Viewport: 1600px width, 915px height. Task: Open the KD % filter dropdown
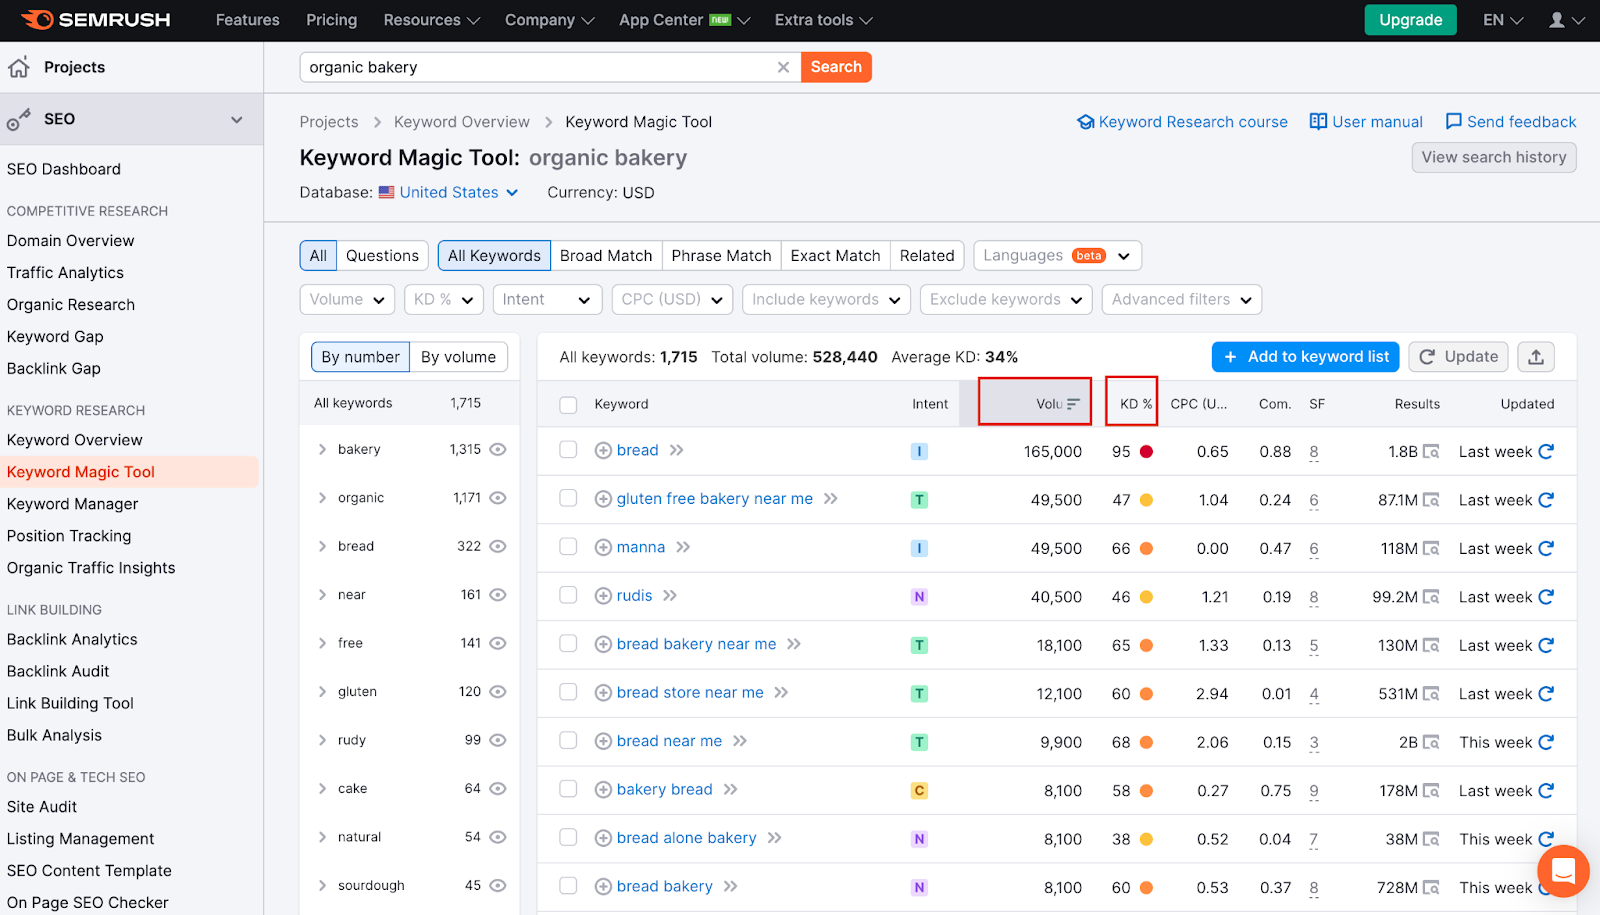pos(444,299)
